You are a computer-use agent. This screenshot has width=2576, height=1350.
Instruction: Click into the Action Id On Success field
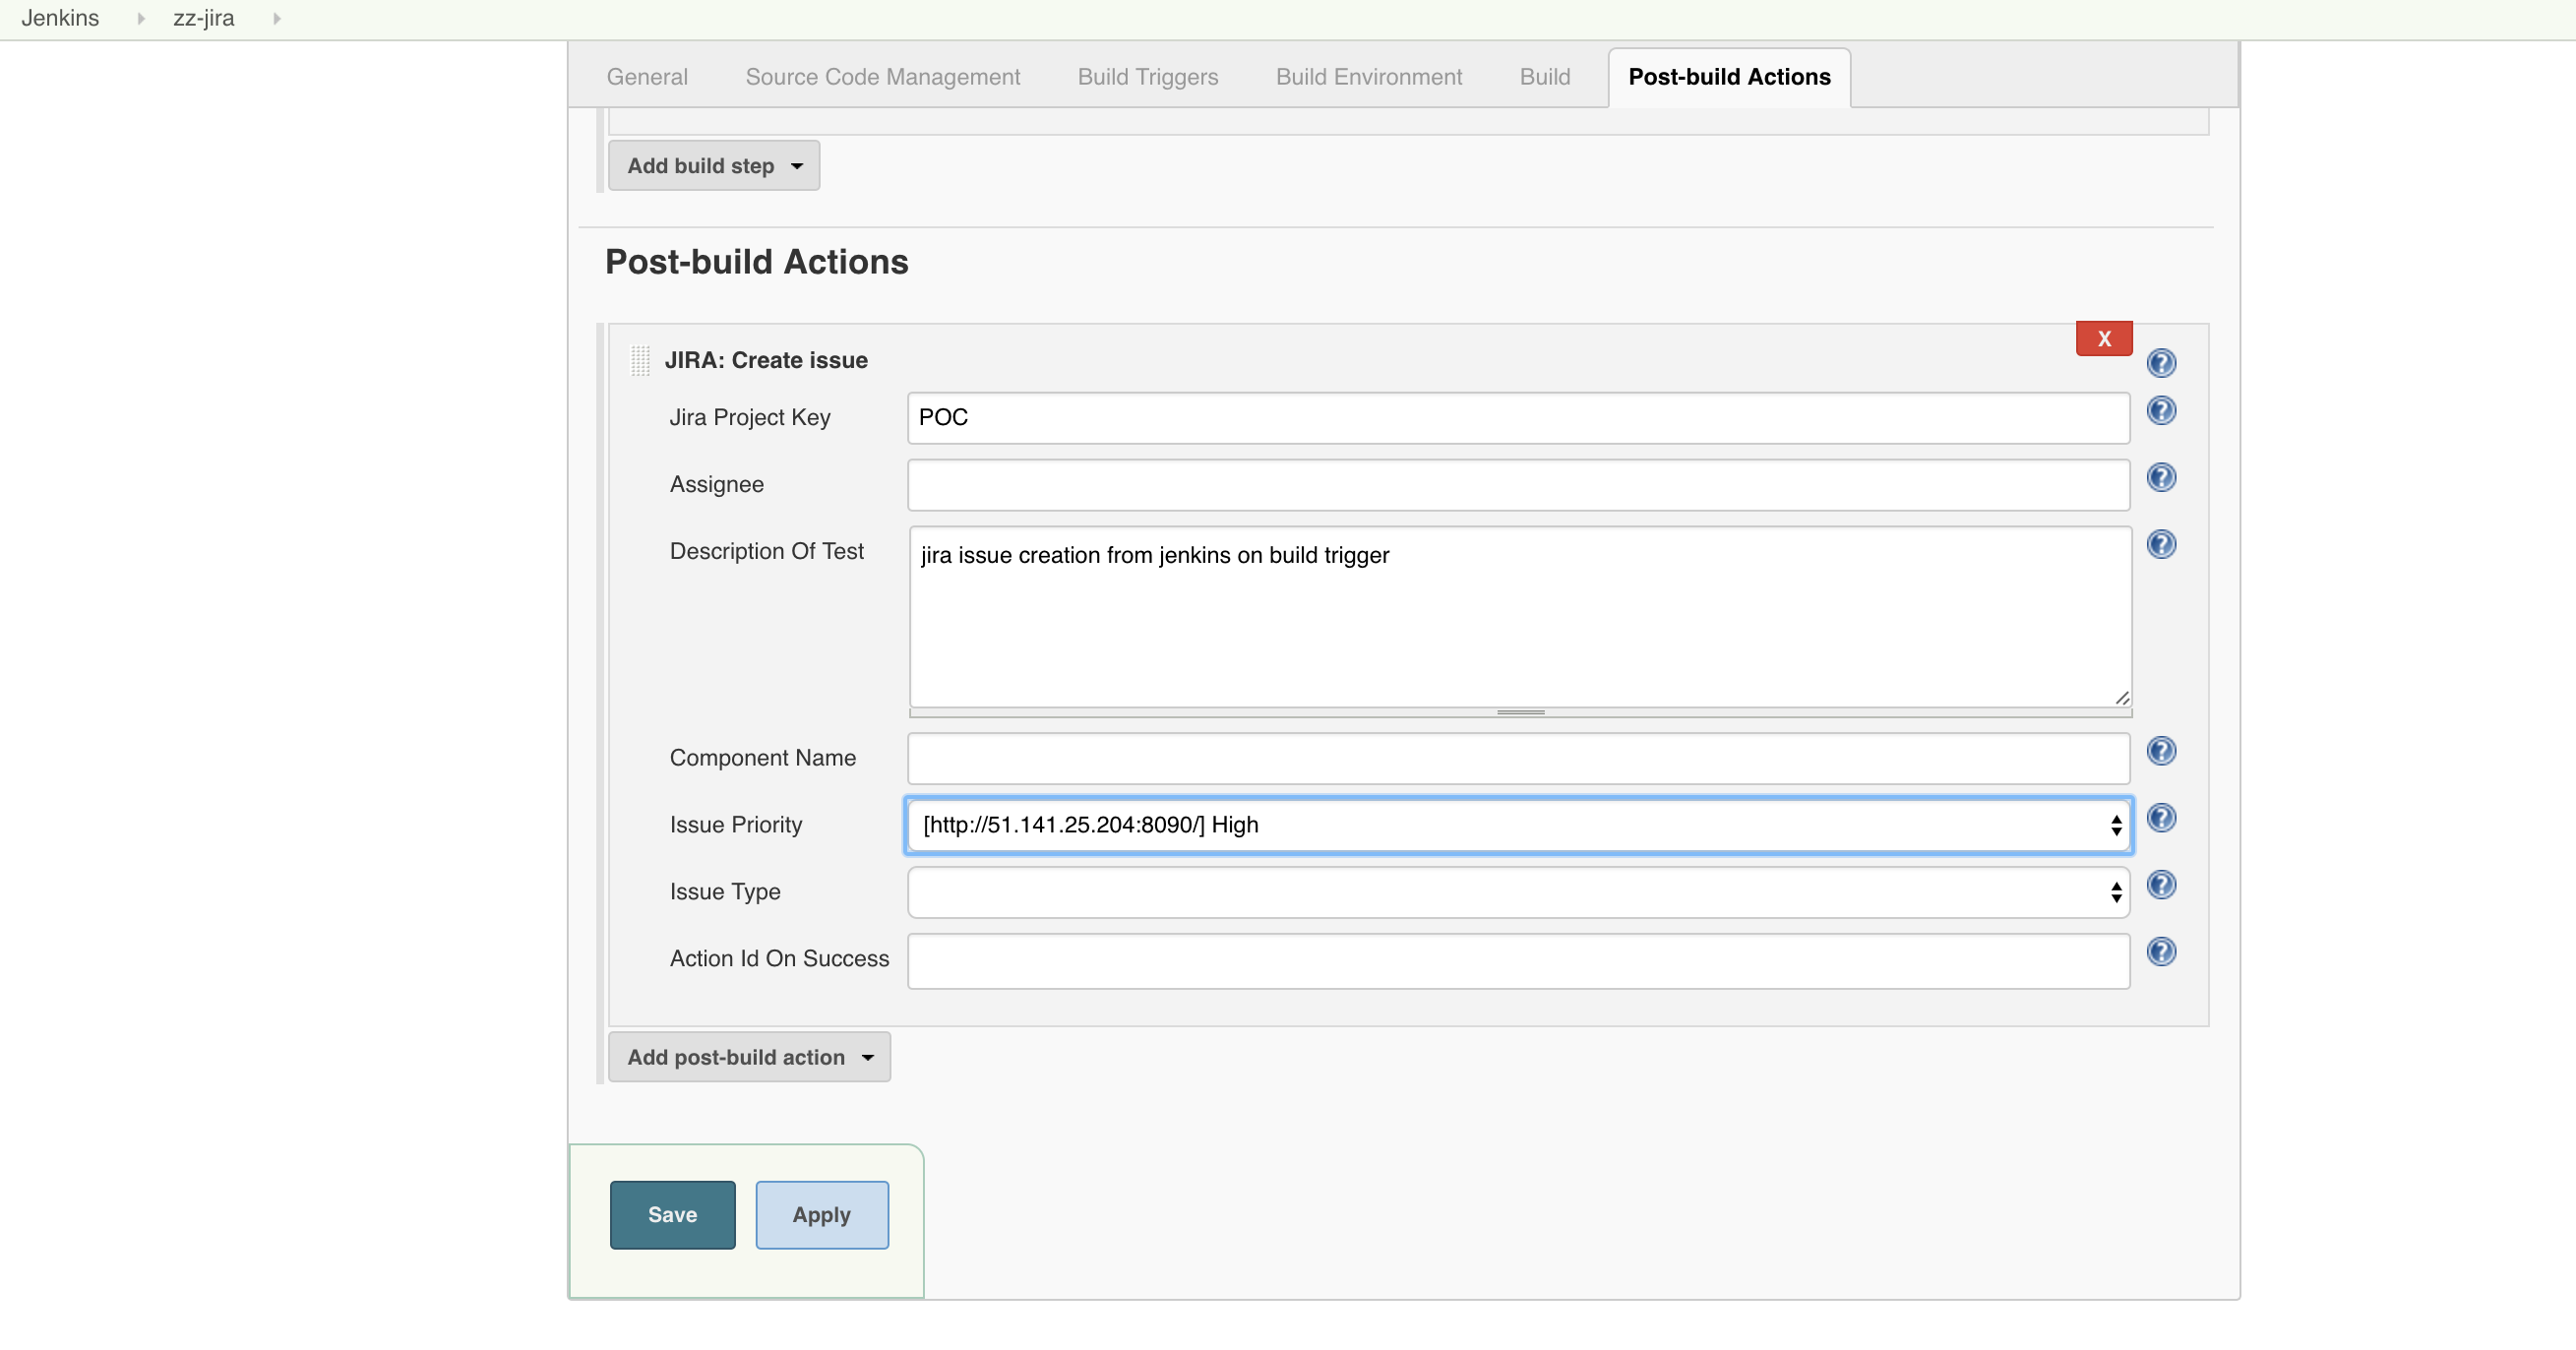point(1518,962)
